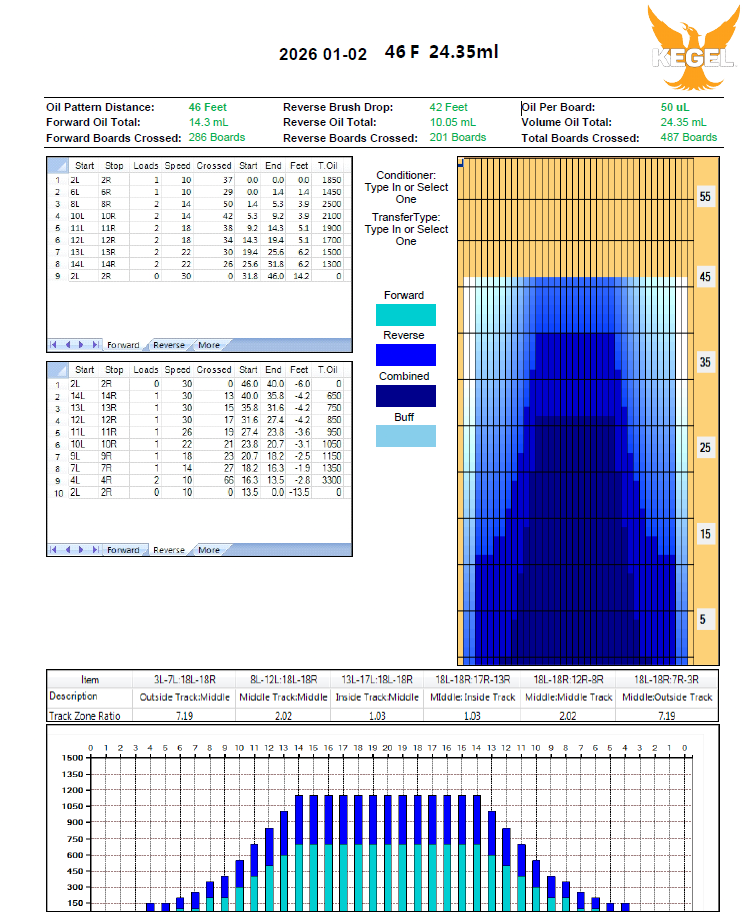Image resolution: width=744 pixels, height=923 pixels.
Task: Click next-sheet arrow in upper table
Action: [x=81, y=345]
